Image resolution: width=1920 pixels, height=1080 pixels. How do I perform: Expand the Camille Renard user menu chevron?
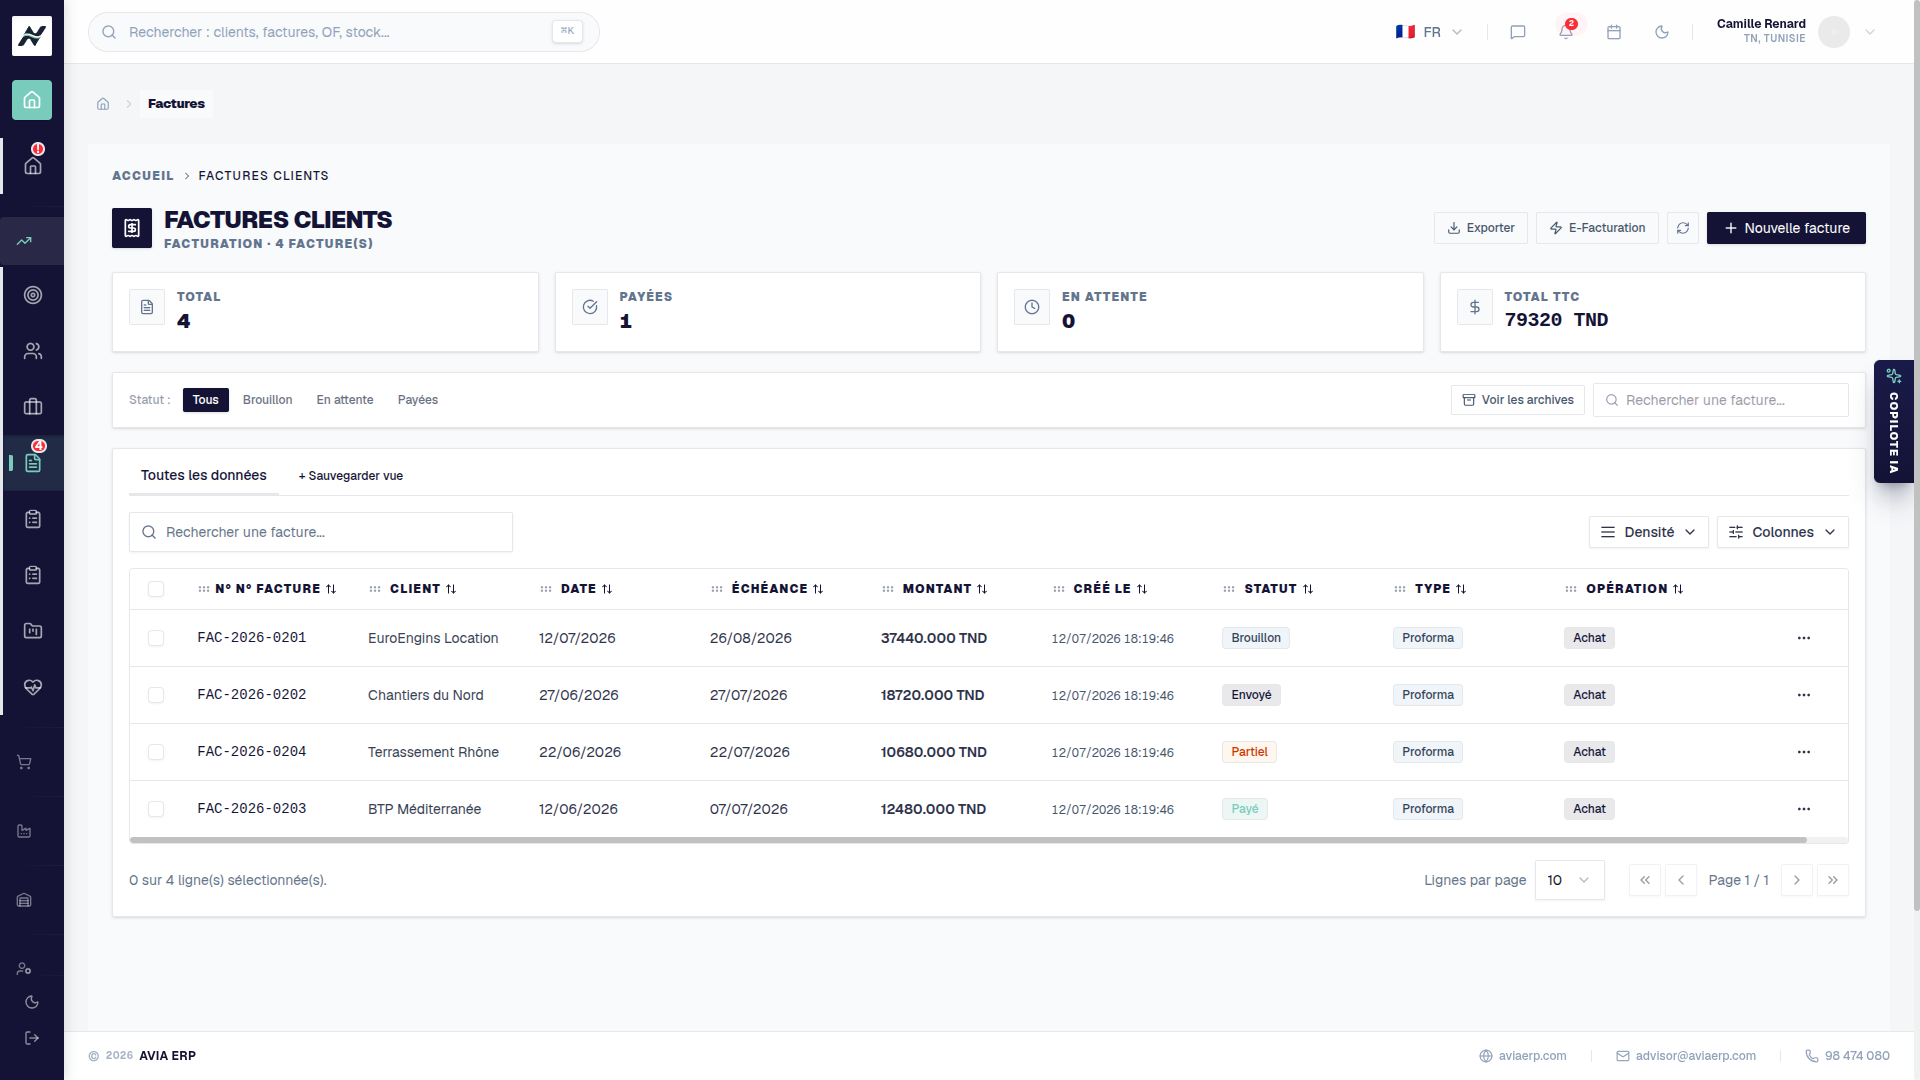tap(1870, 32)
